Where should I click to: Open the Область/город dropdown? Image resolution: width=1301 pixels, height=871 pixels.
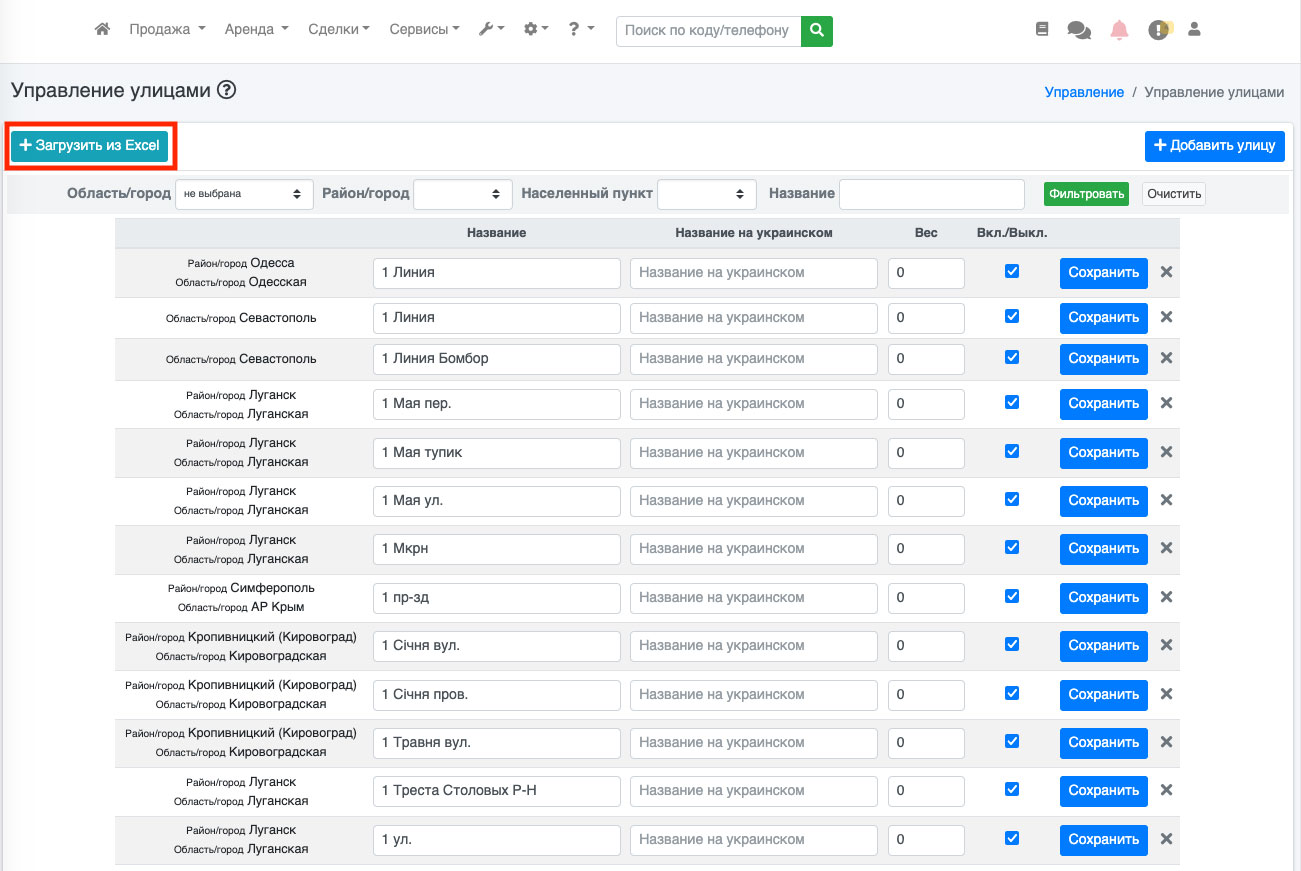point(244,194)
